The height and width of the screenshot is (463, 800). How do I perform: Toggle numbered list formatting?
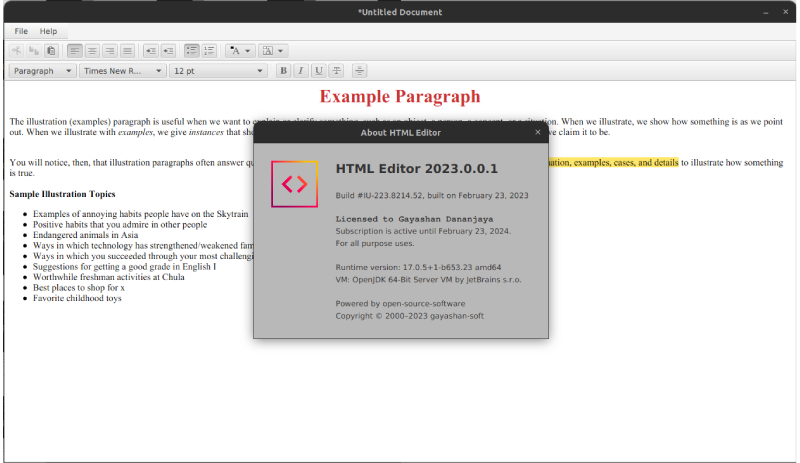click(x=209, y=50)
